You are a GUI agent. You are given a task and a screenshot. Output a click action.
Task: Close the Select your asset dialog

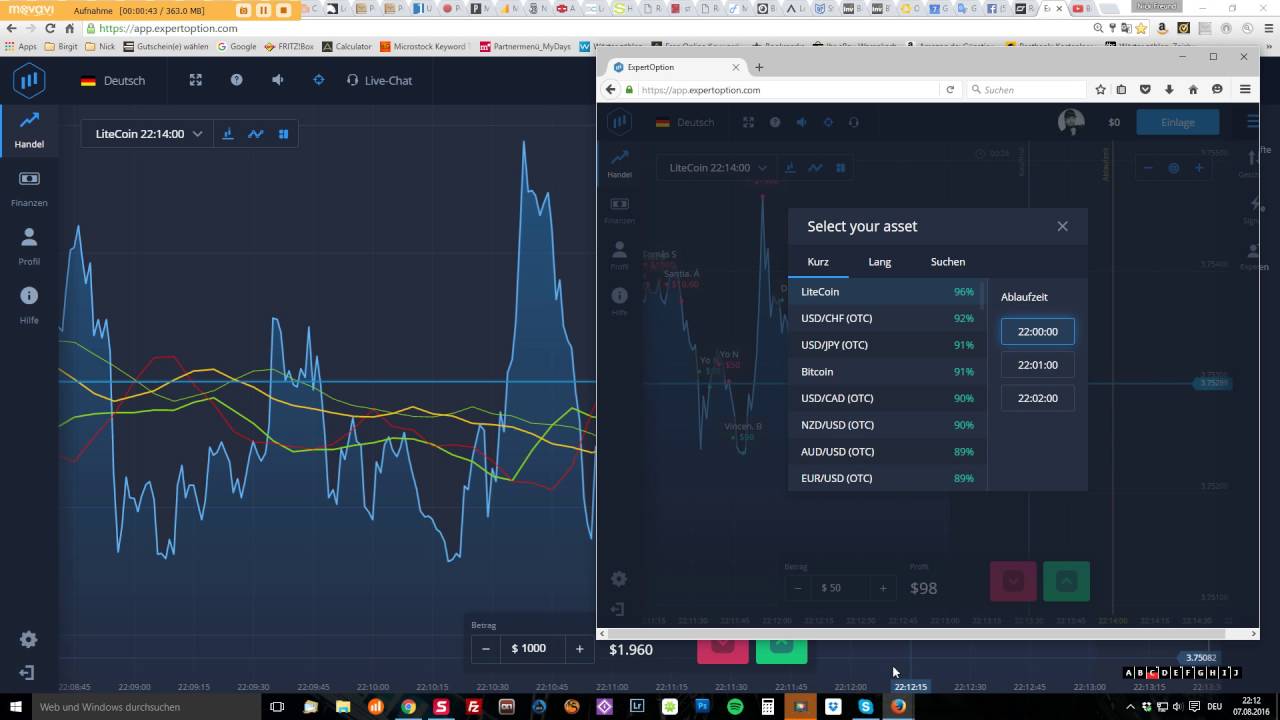pyautogui.click(x=1062, y=226)
